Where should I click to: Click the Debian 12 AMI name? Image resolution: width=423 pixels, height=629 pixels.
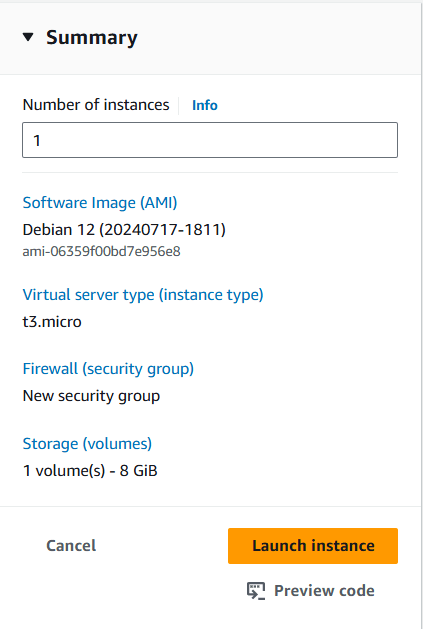tap(124, 230)
